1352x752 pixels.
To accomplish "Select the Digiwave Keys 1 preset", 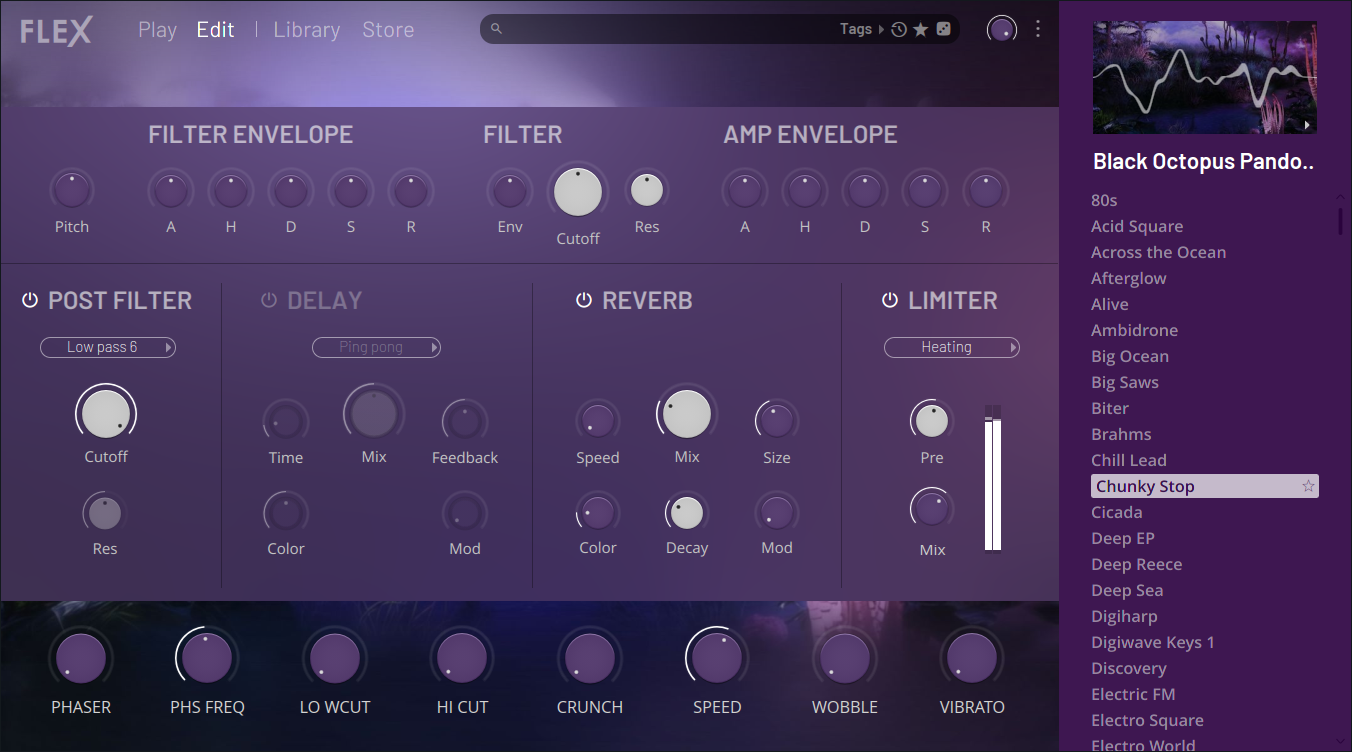I will 1153,643.
